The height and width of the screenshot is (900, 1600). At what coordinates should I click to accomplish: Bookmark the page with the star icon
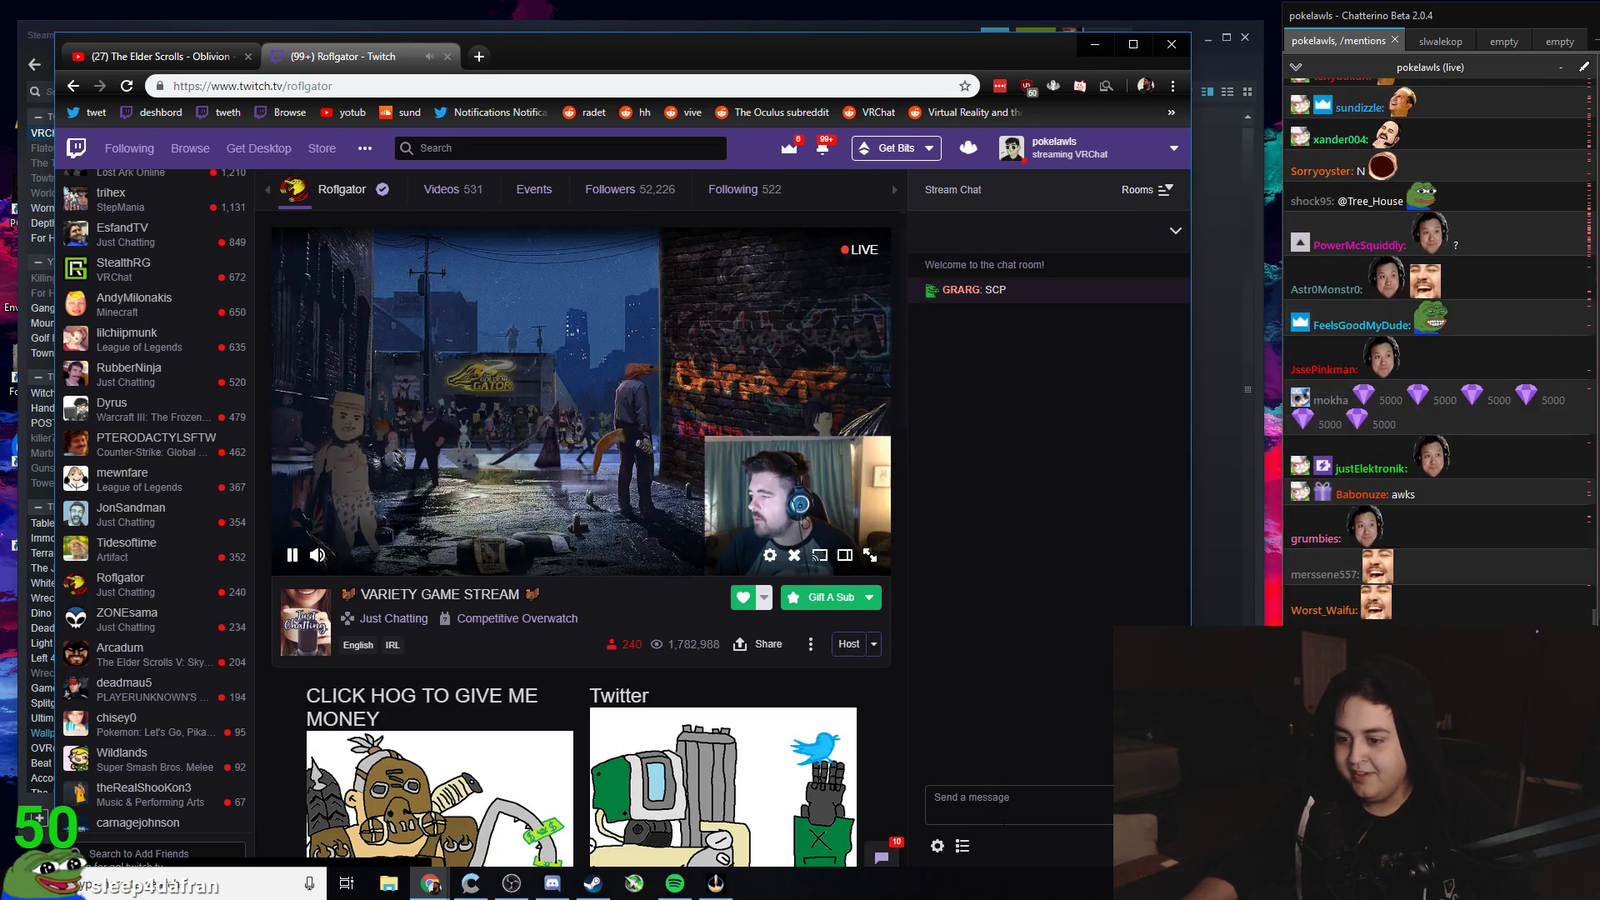tap(965, 86)
